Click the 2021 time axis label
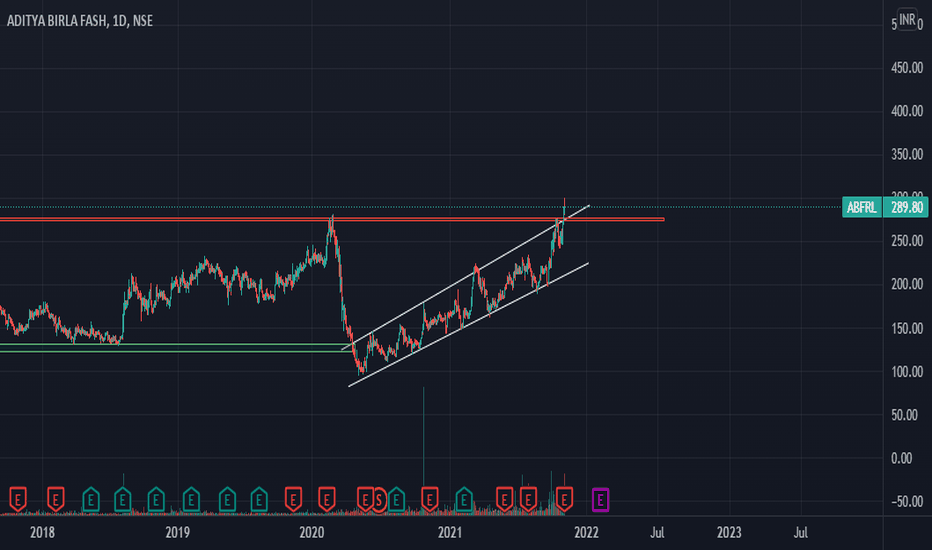The image size is (932, 550). [450, 532]
